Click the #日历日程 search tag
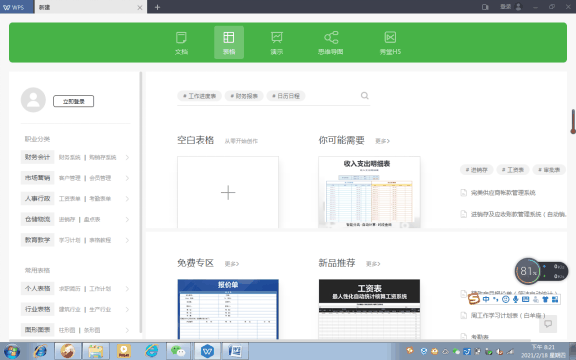Image resolution: width=576 pixels, height=360 pixels. pyautogui.click(x=286, y=96)
